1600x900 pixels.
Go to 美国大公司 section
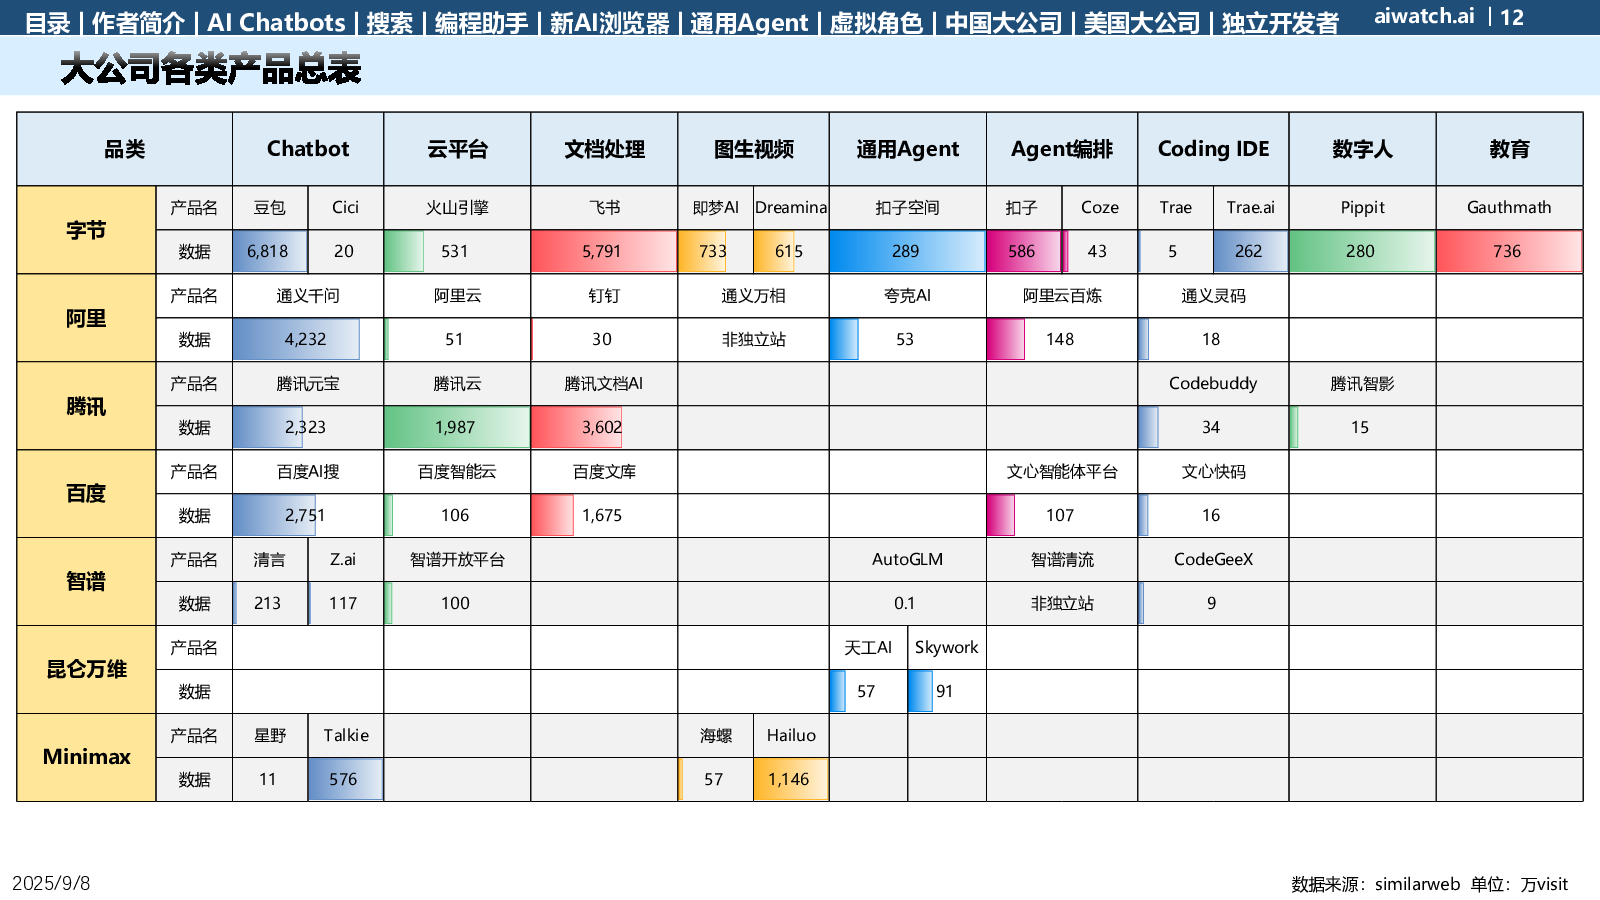pyautogui.click(x=1142, y=22)
